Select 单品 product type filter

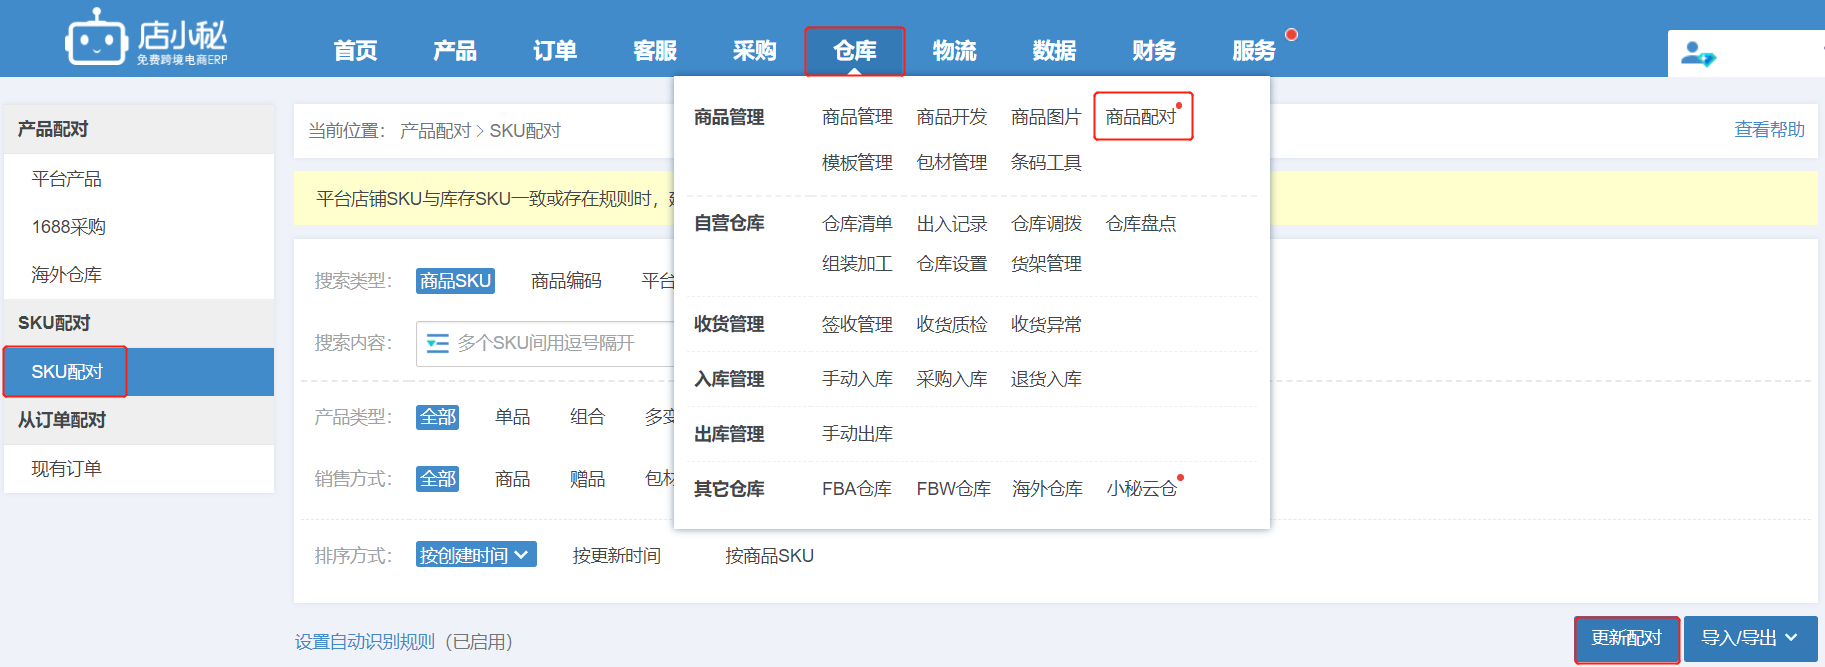(x=513, y=417)
